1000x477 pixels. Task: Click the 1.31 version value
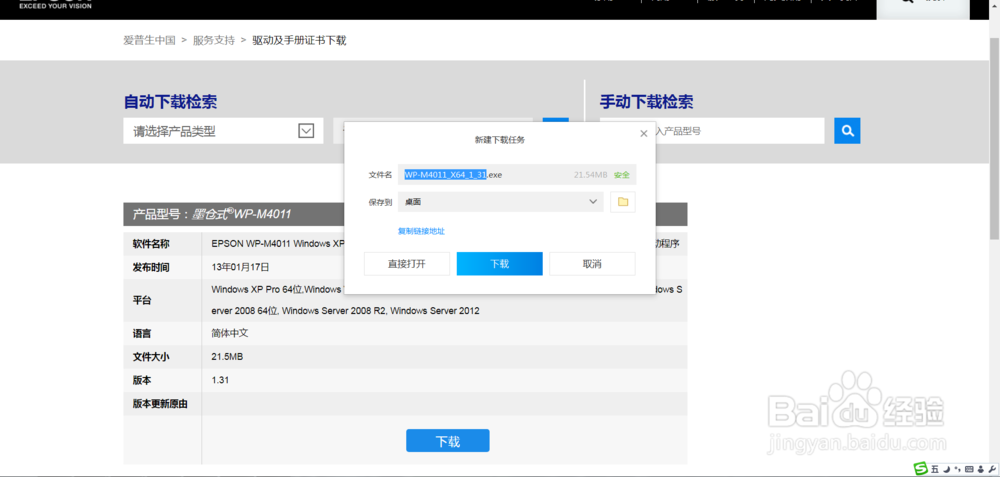click(220, 380)
